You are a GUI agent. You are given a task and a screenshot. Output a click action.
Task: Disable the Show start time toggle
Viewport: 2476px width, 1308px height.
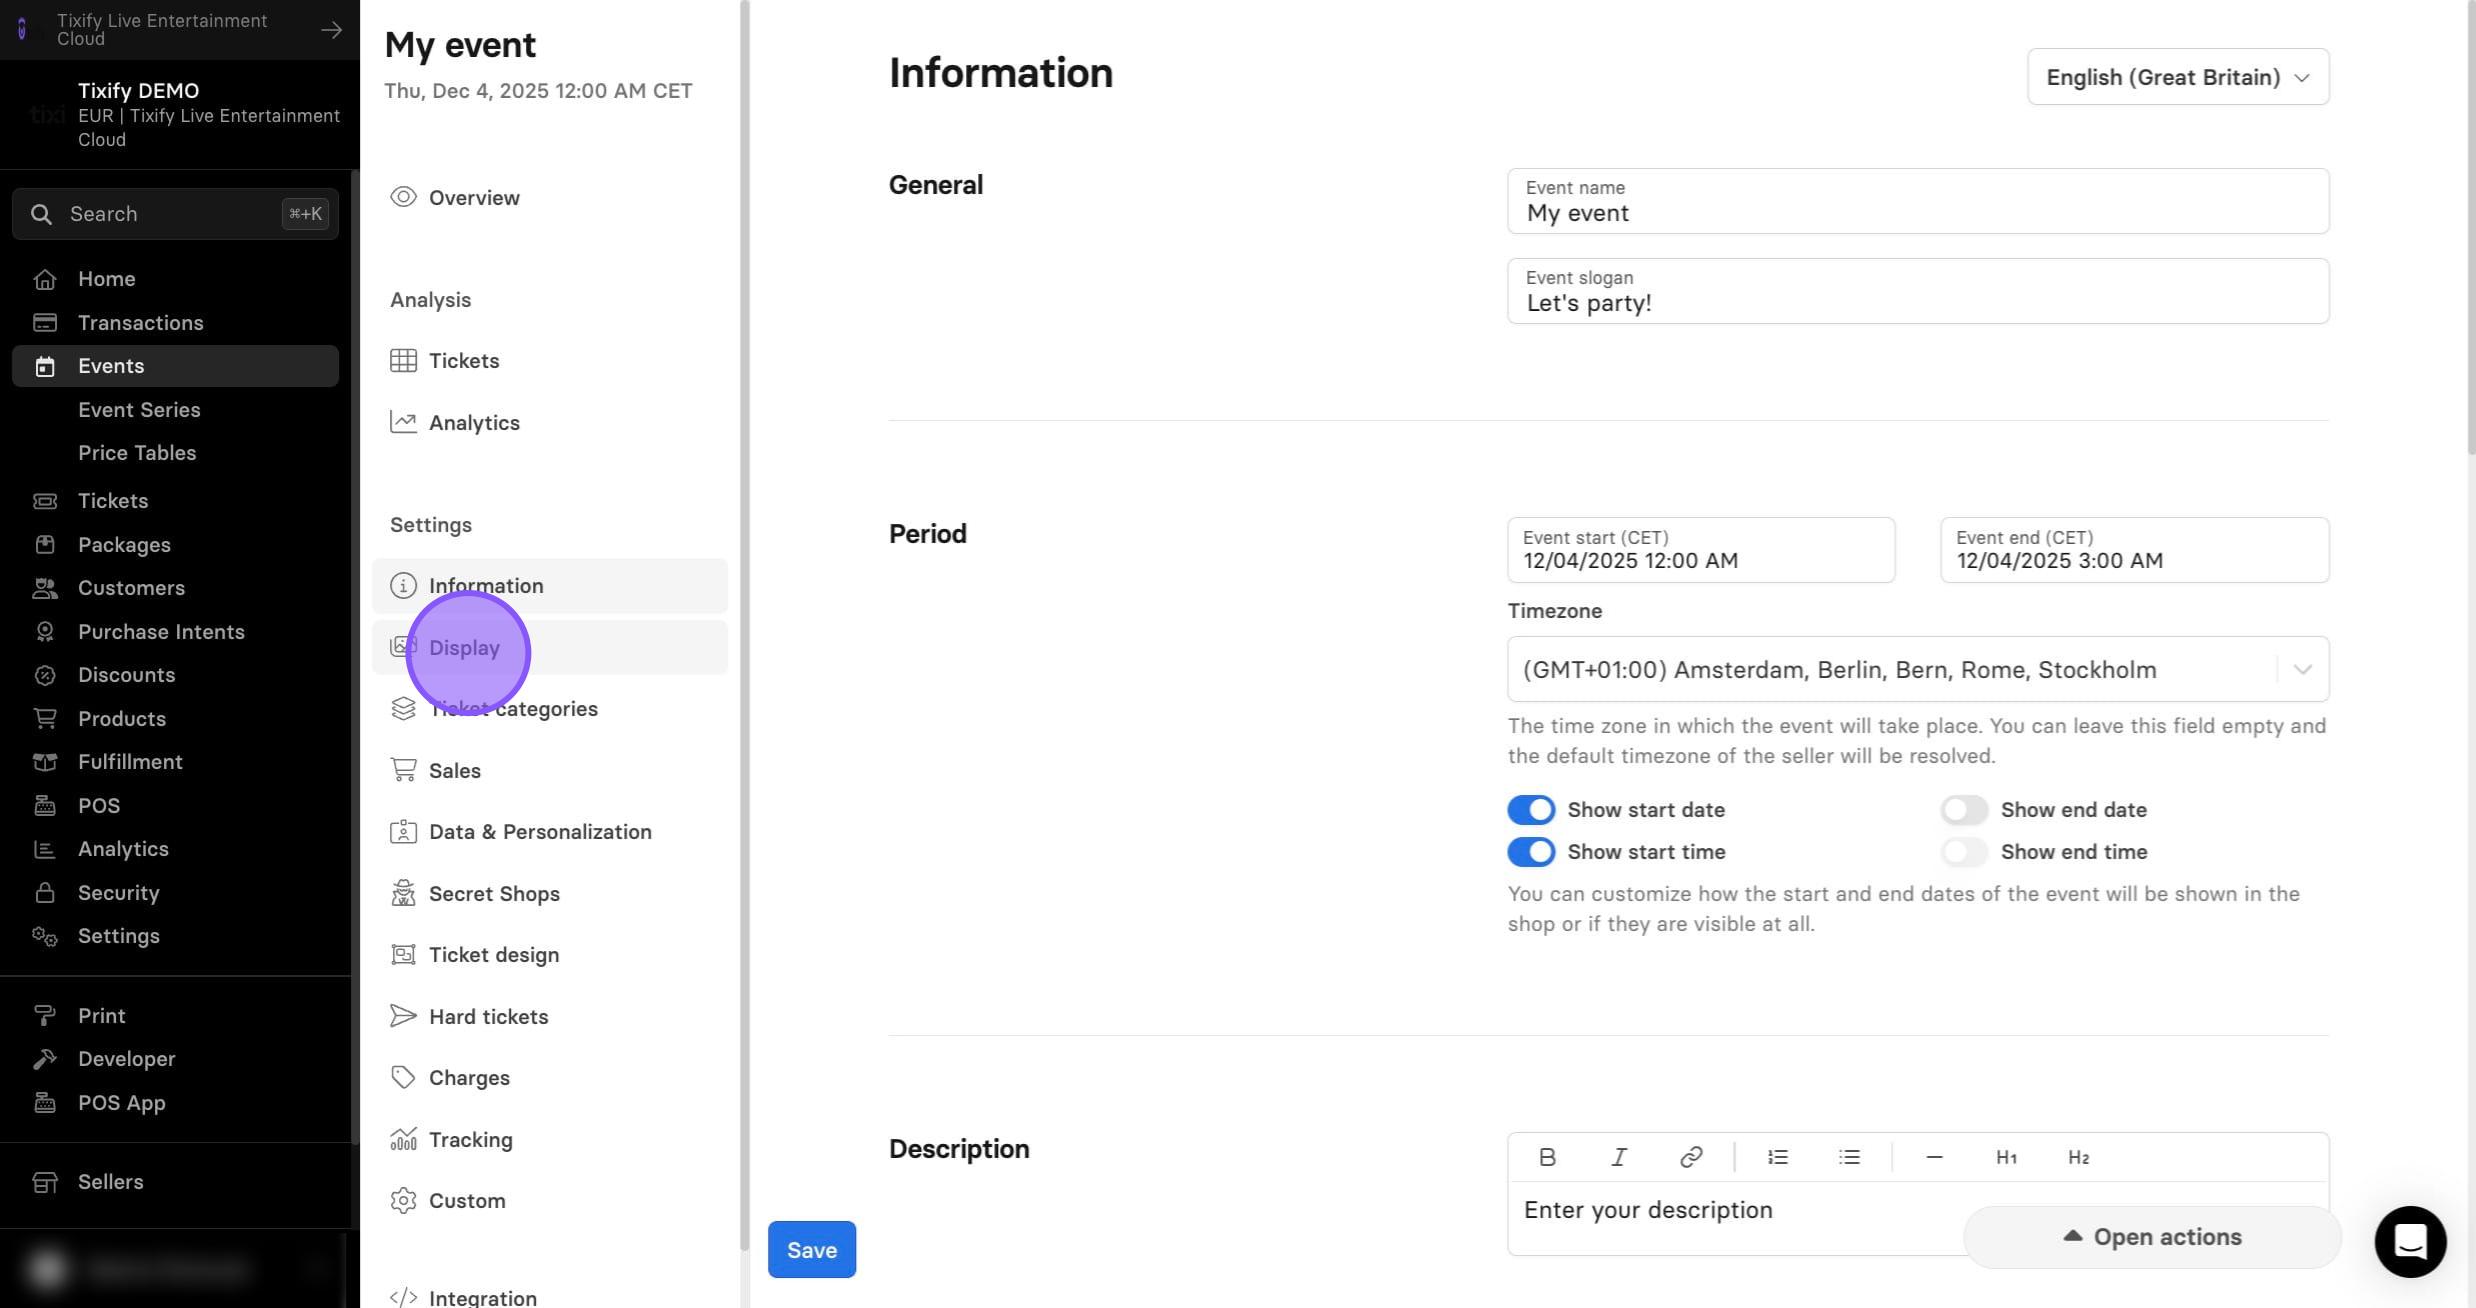(x=1531, y=851)
